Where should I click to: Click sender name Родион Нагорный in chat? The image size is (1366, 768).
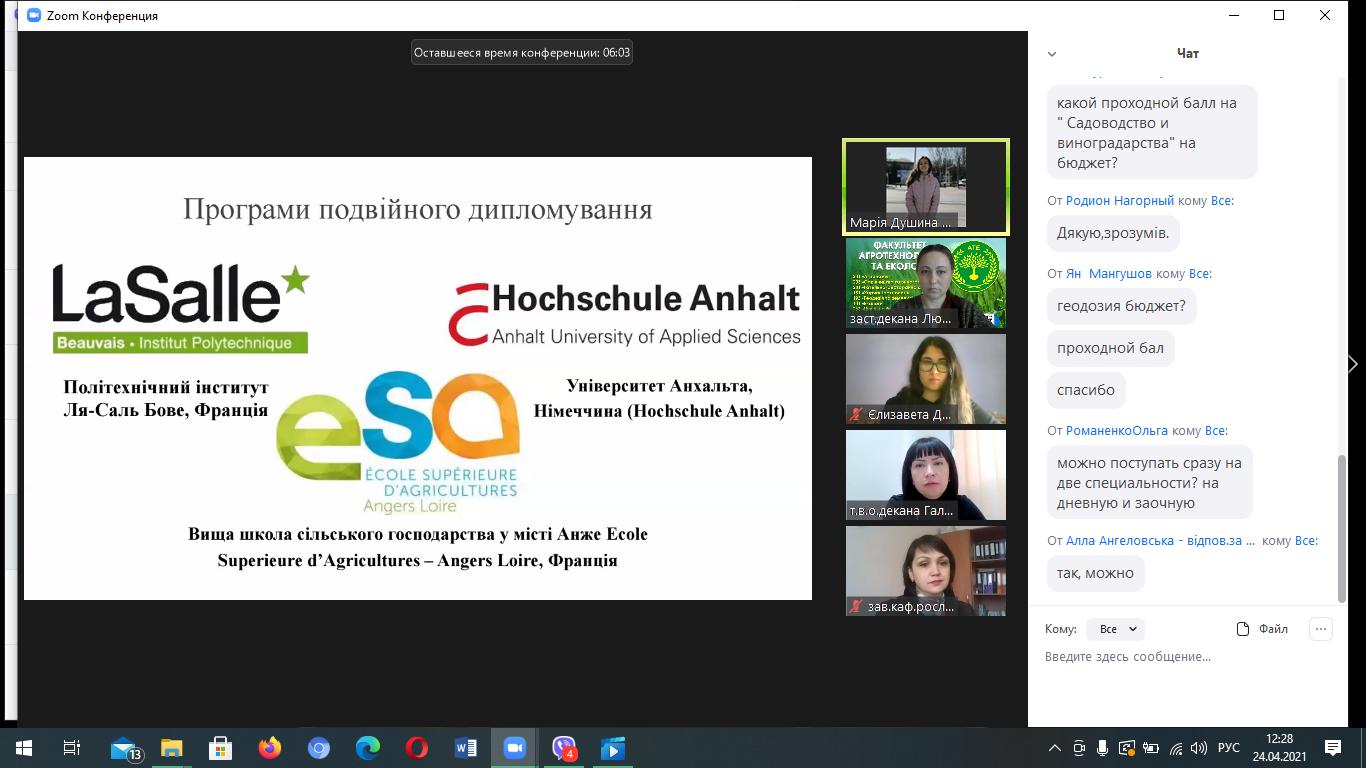click(x=1120, y=201)
